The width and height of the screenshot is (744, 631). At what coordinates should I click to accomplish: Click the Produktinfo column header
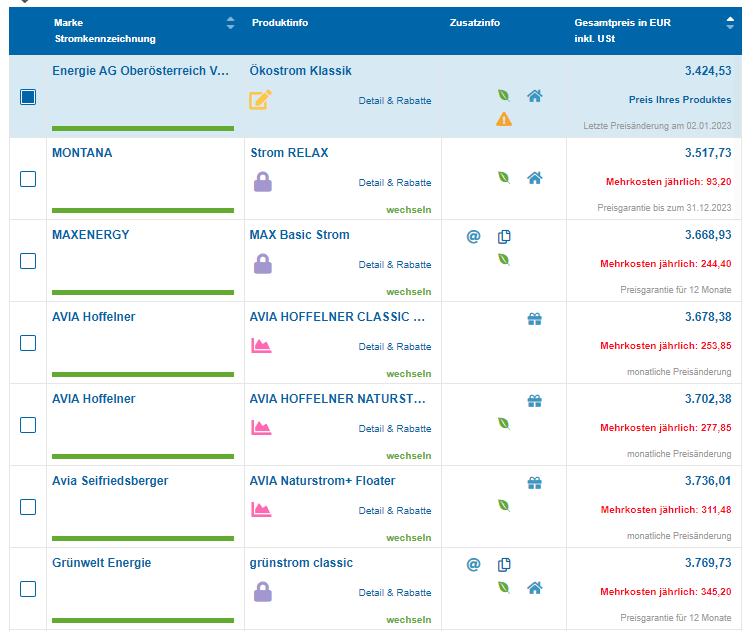pos(280,23)
